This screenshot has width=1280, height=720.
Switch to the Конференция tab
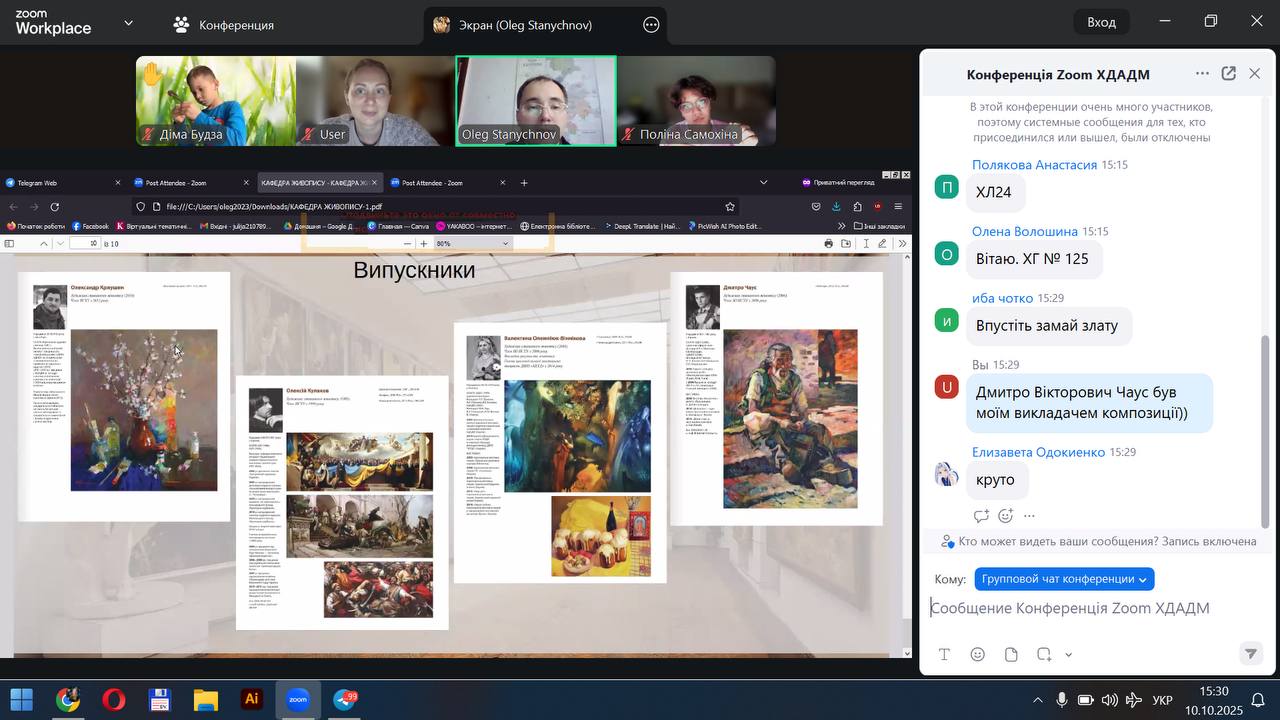tap(224, 25)
